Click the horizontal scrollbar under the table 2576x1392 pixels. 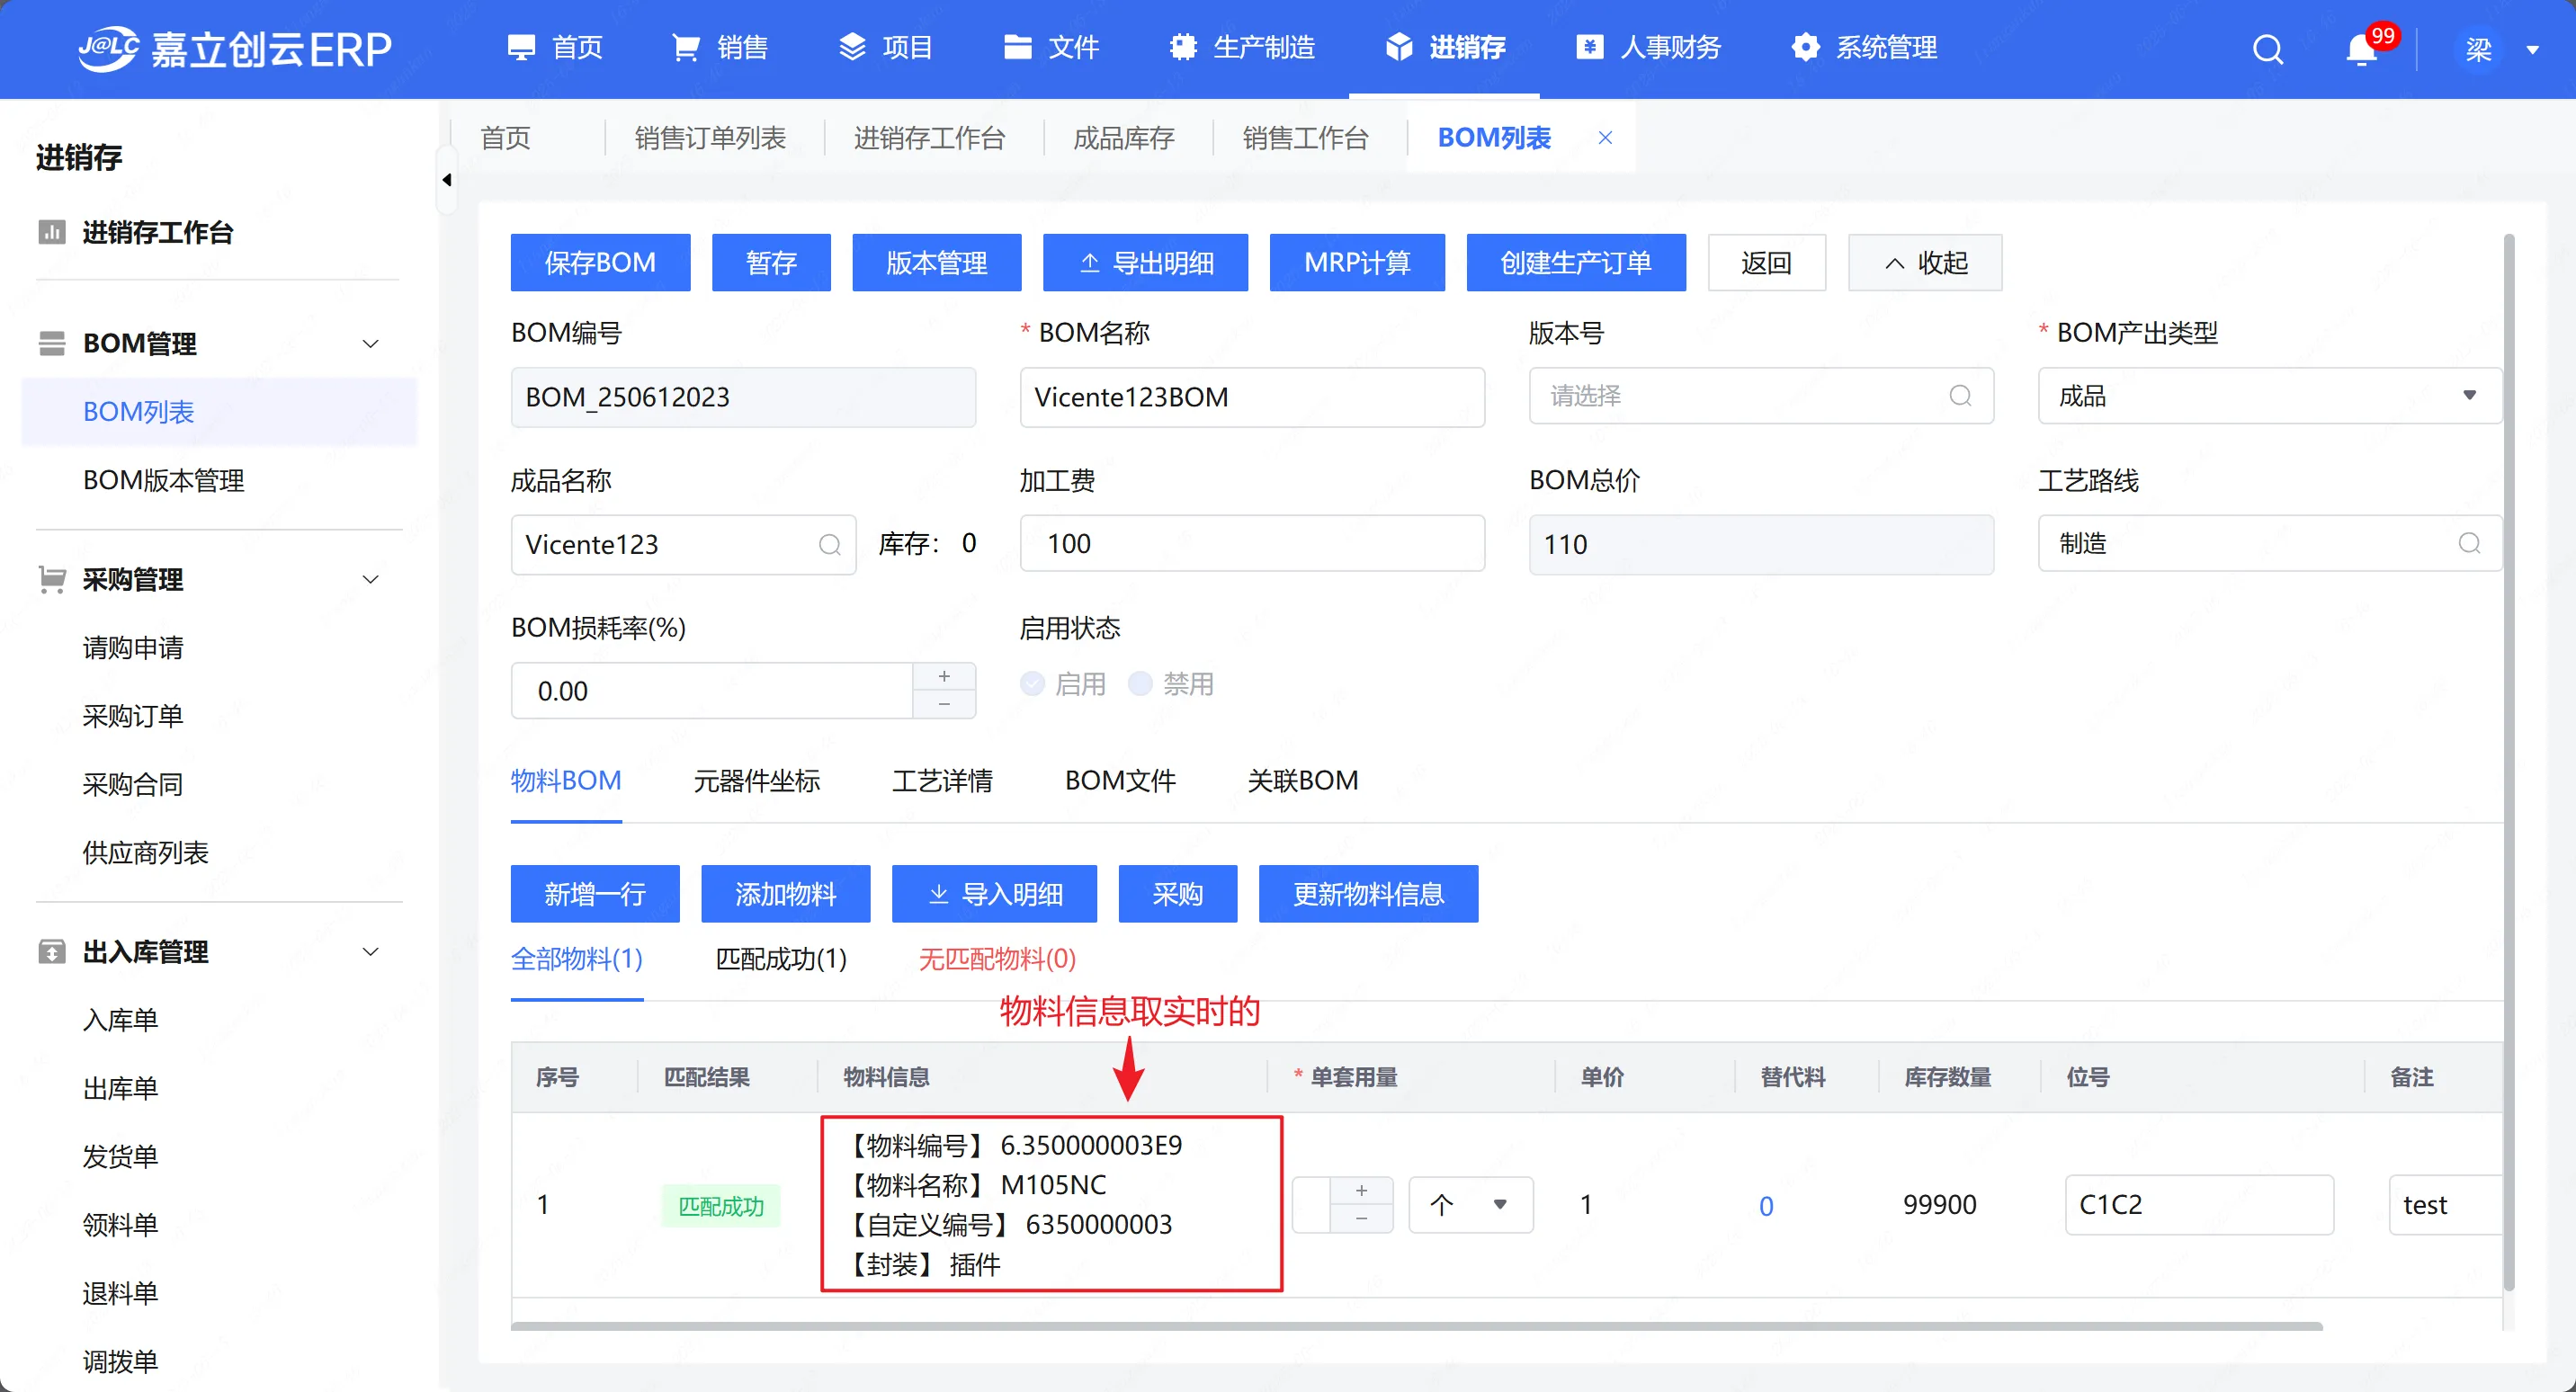(1414, 1326)
